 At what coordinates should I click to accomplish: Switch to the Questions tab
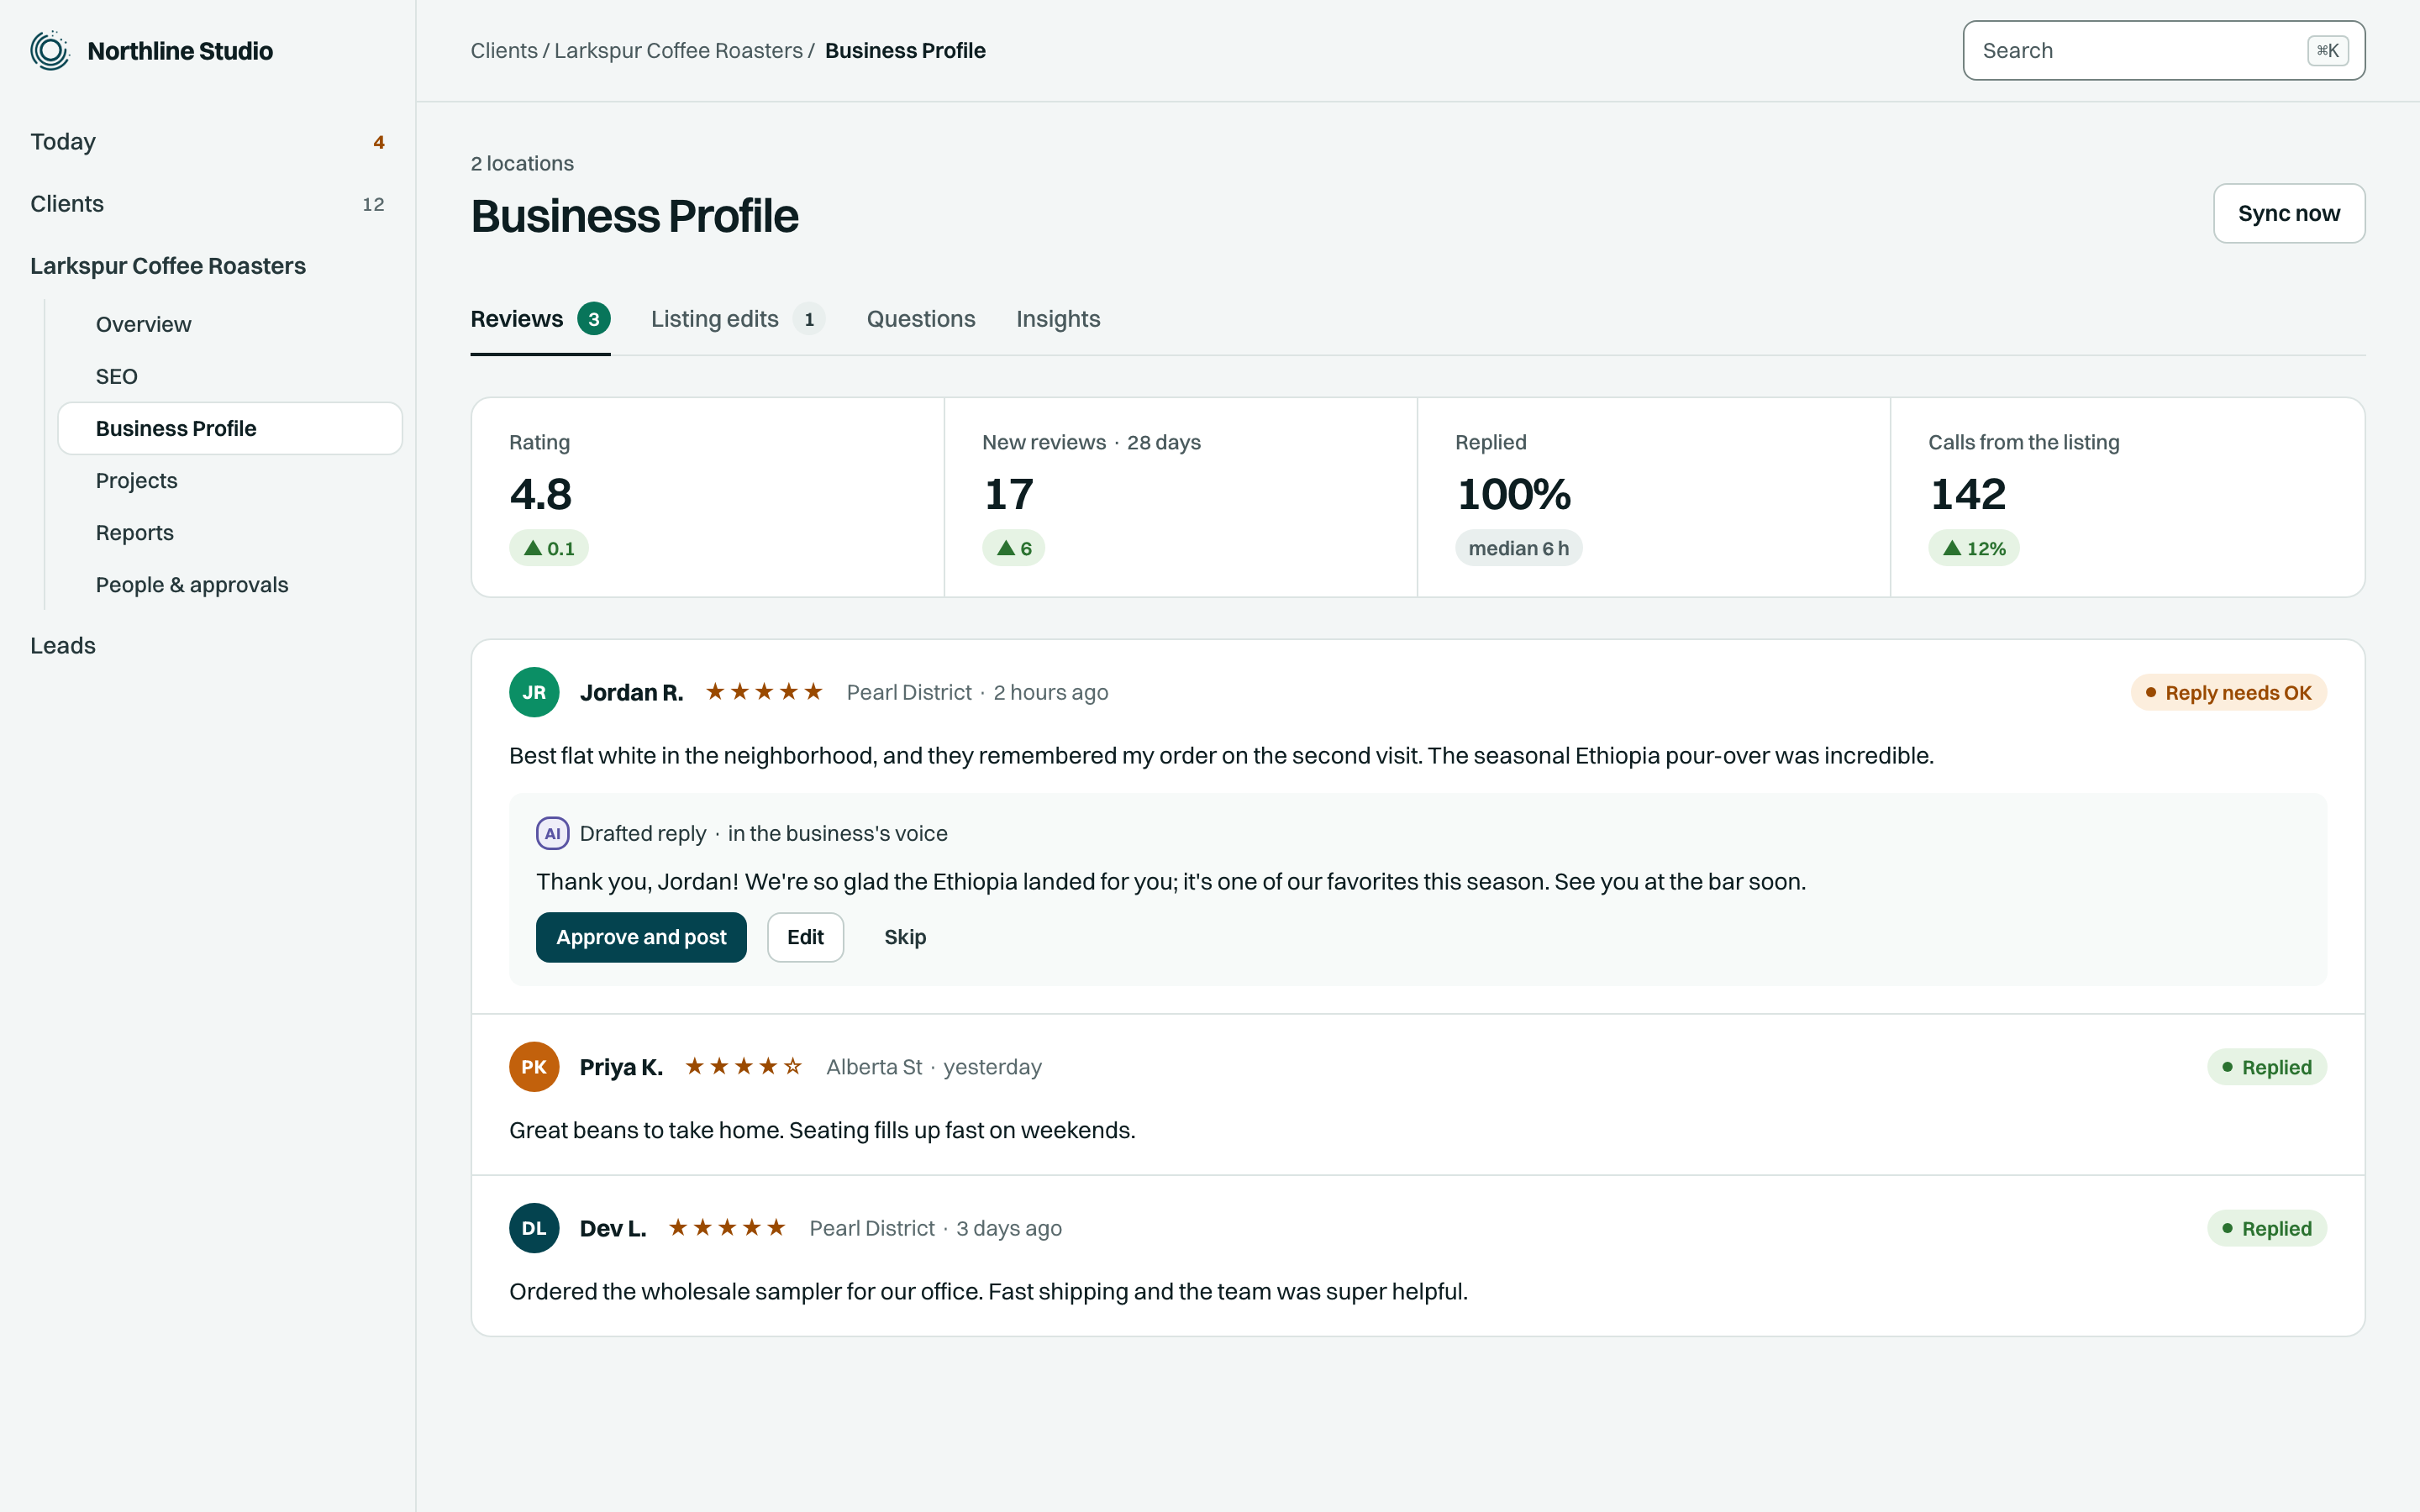coord(921,319)
